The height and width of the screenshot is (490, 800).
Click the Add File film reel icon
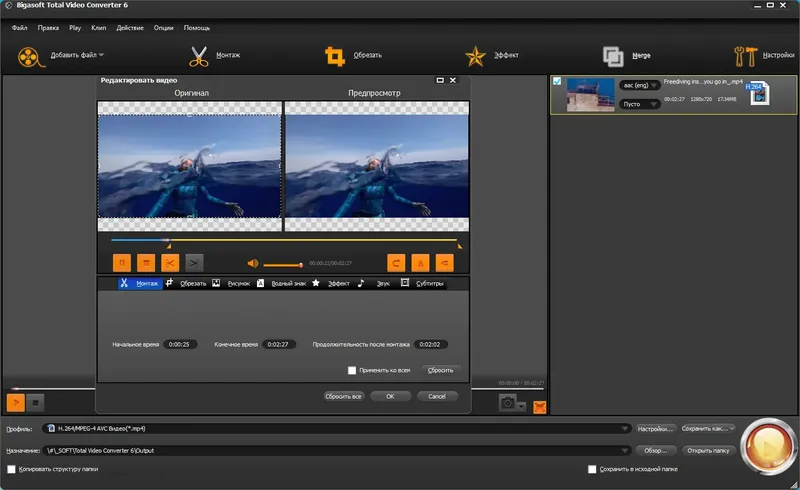[31, 57]
